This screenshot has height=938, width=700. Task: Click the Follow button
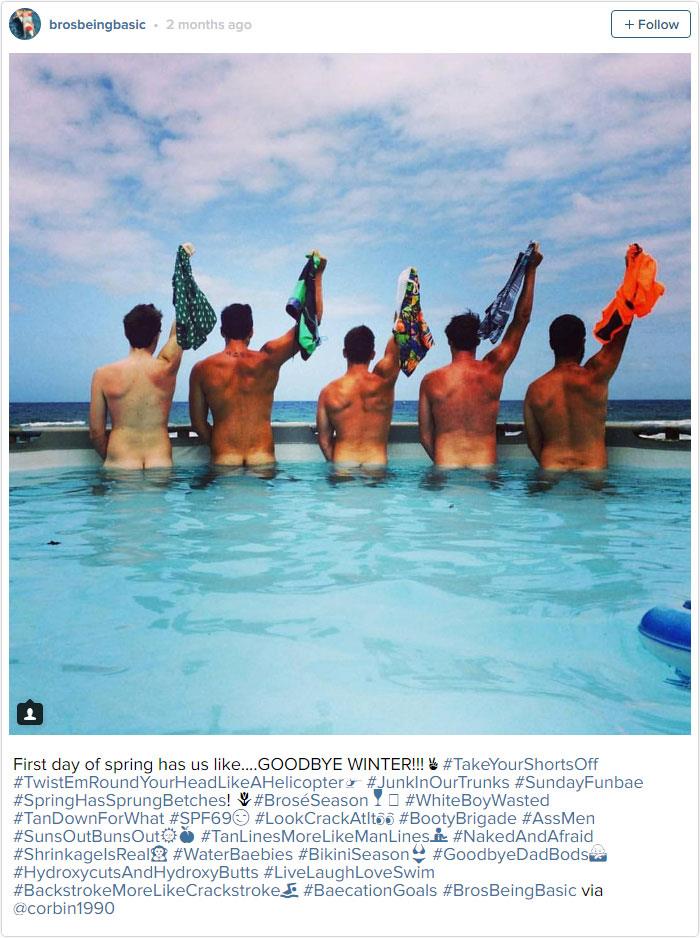tap(651, 24)
